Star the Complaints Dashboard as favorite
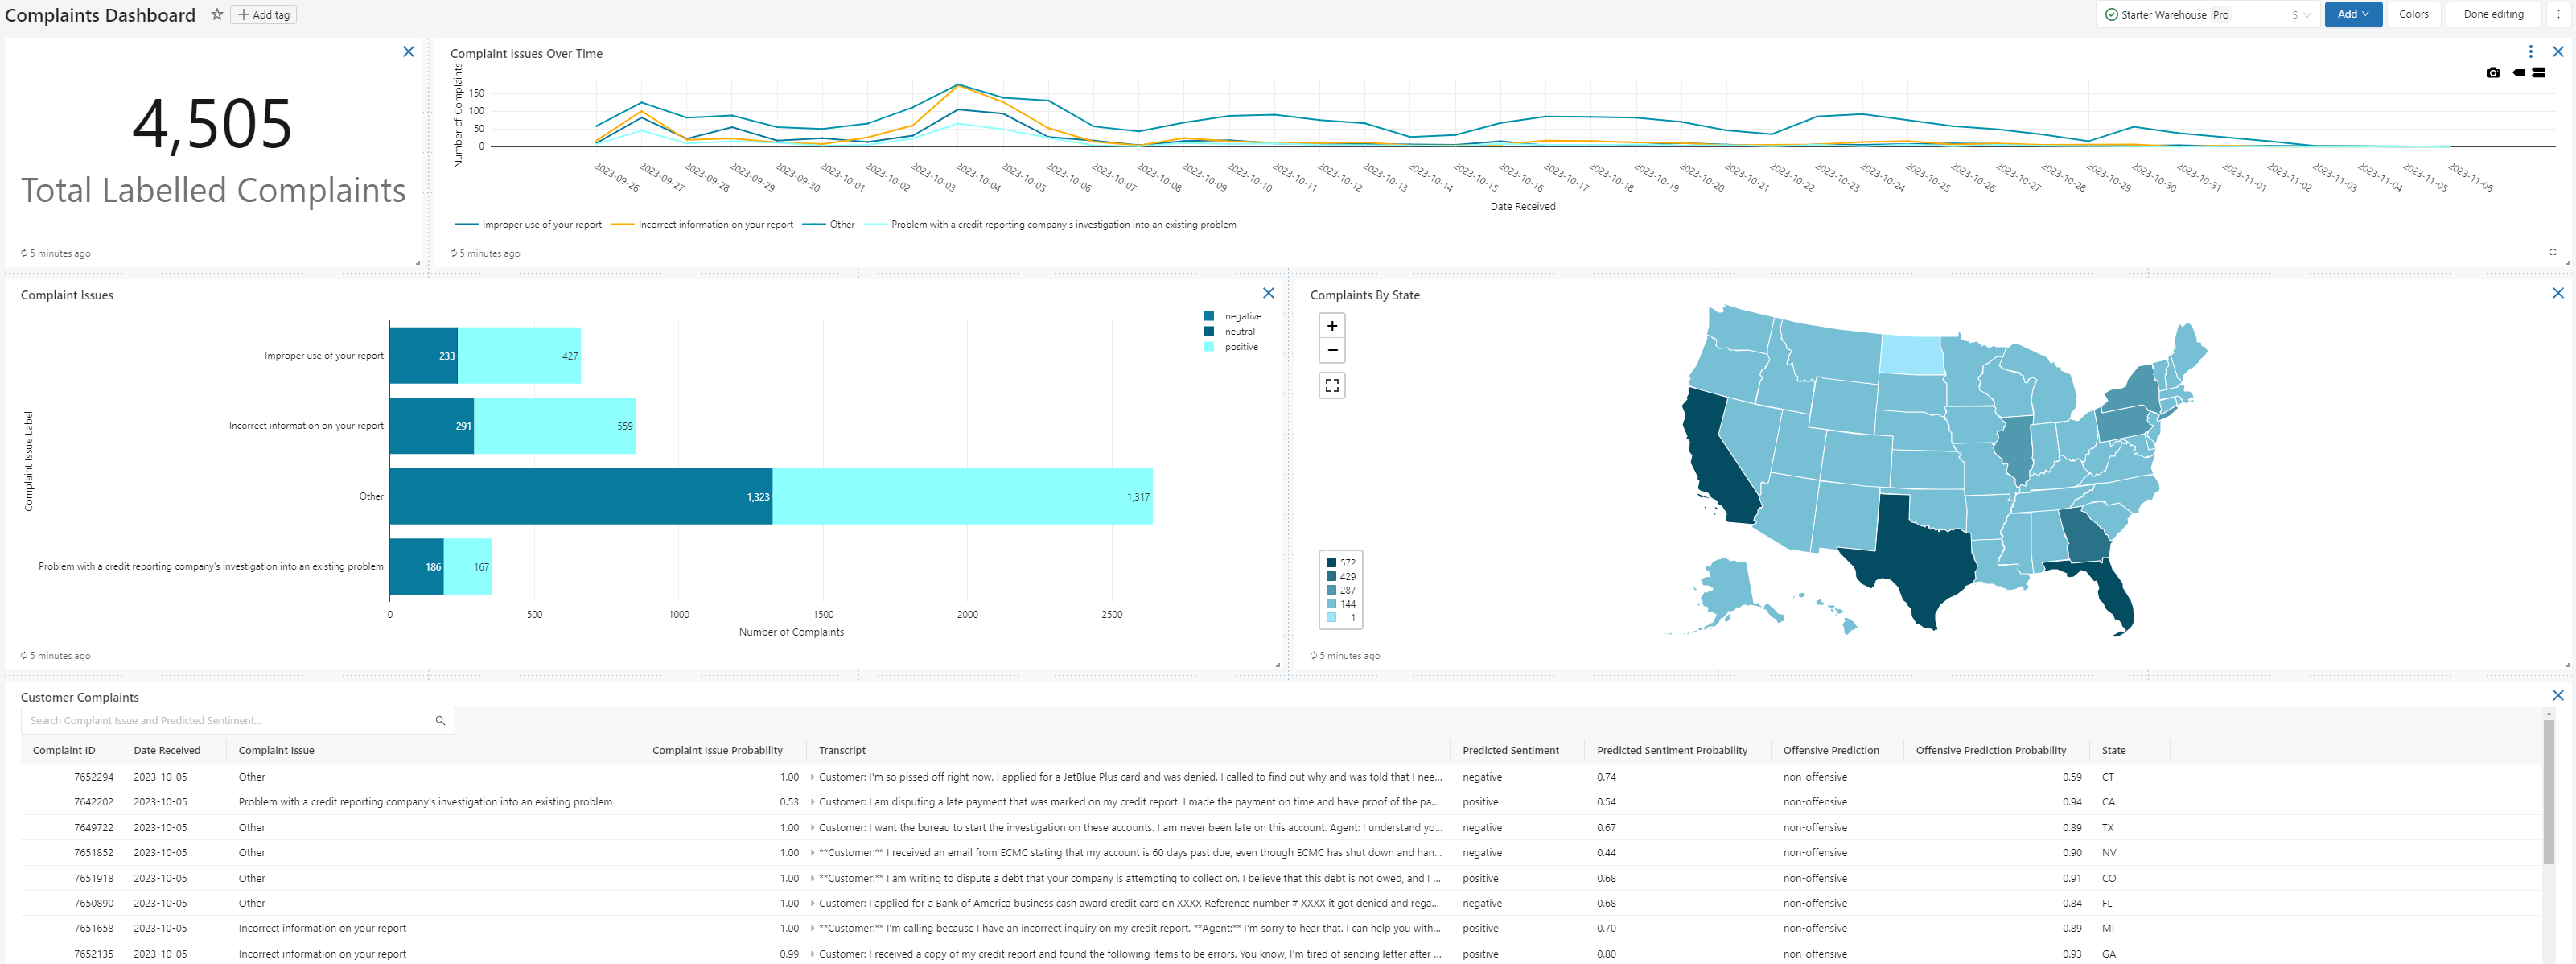 [217, 14]
